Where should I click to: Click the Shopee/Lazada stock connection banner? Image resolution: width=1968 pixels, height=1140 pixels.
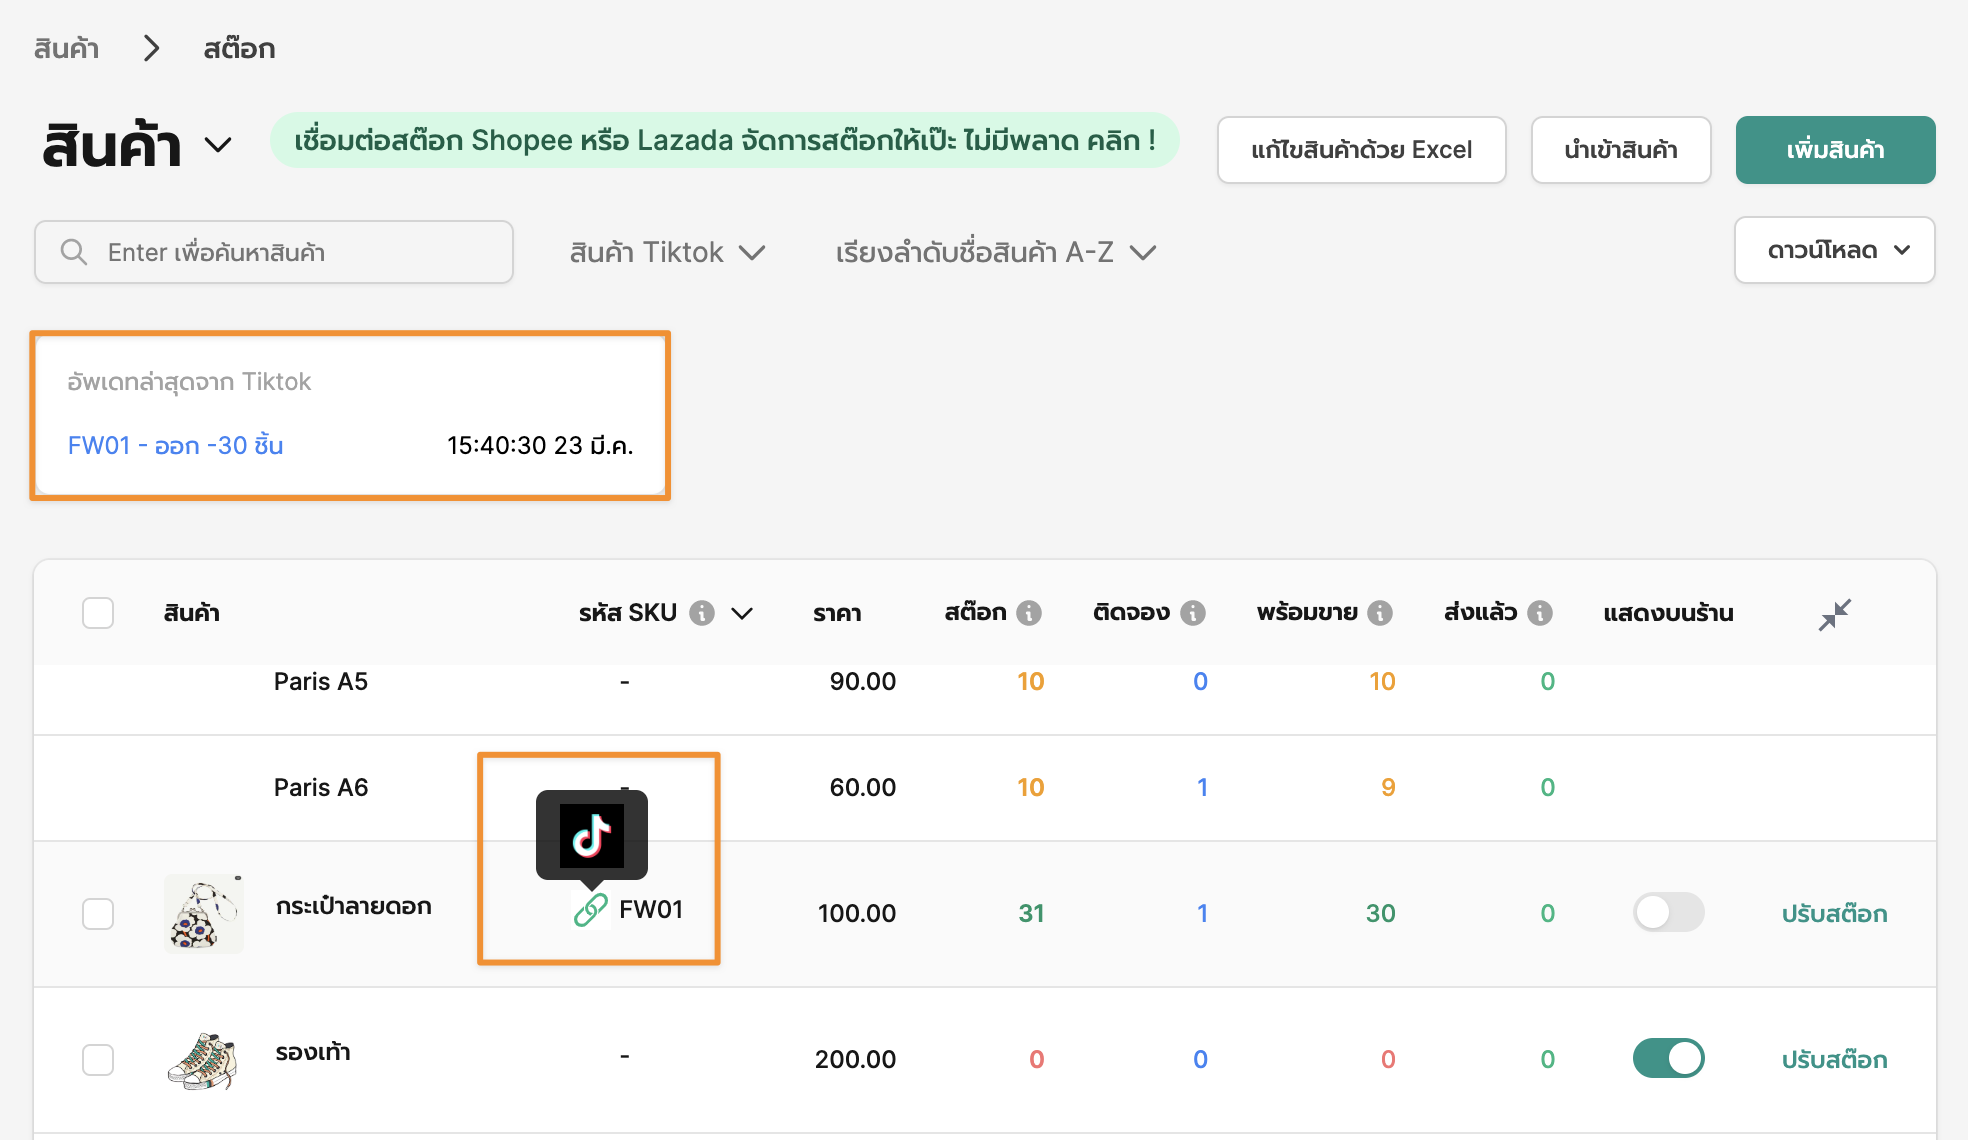pyautogui.click(x=725, y=140)
